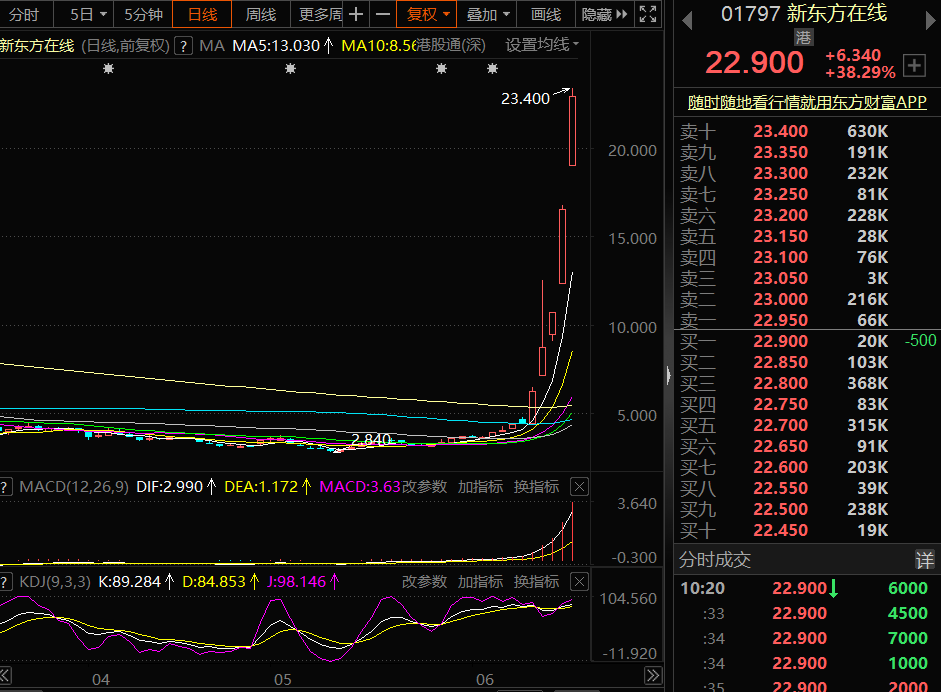Click the 2.840 low price label

click(370, 440)
